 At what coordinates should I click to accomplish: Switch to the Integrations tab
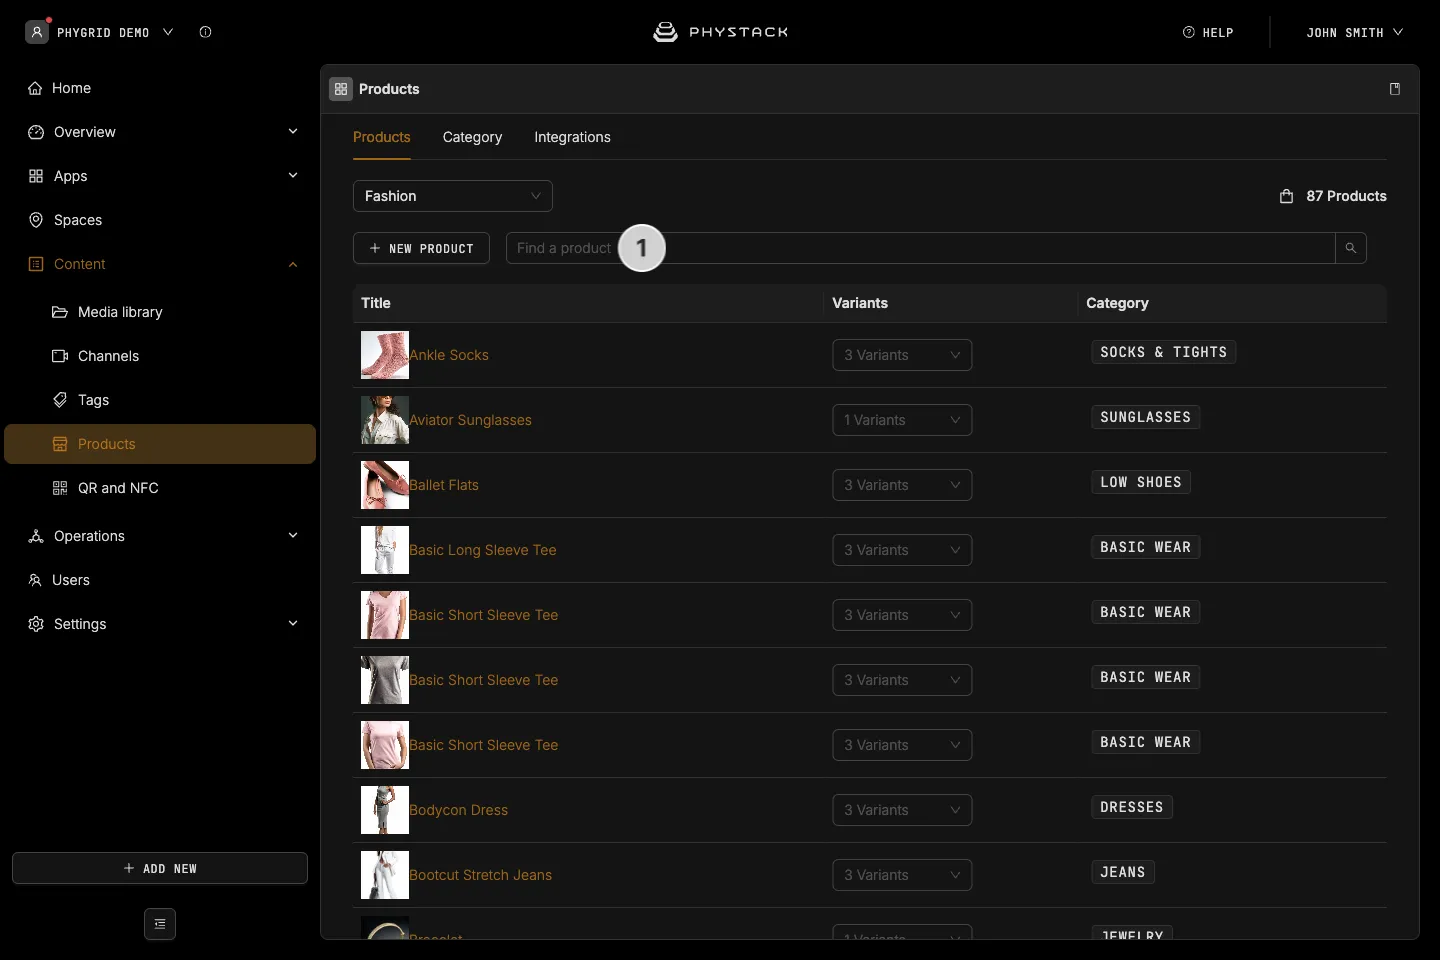coord(573,137)
